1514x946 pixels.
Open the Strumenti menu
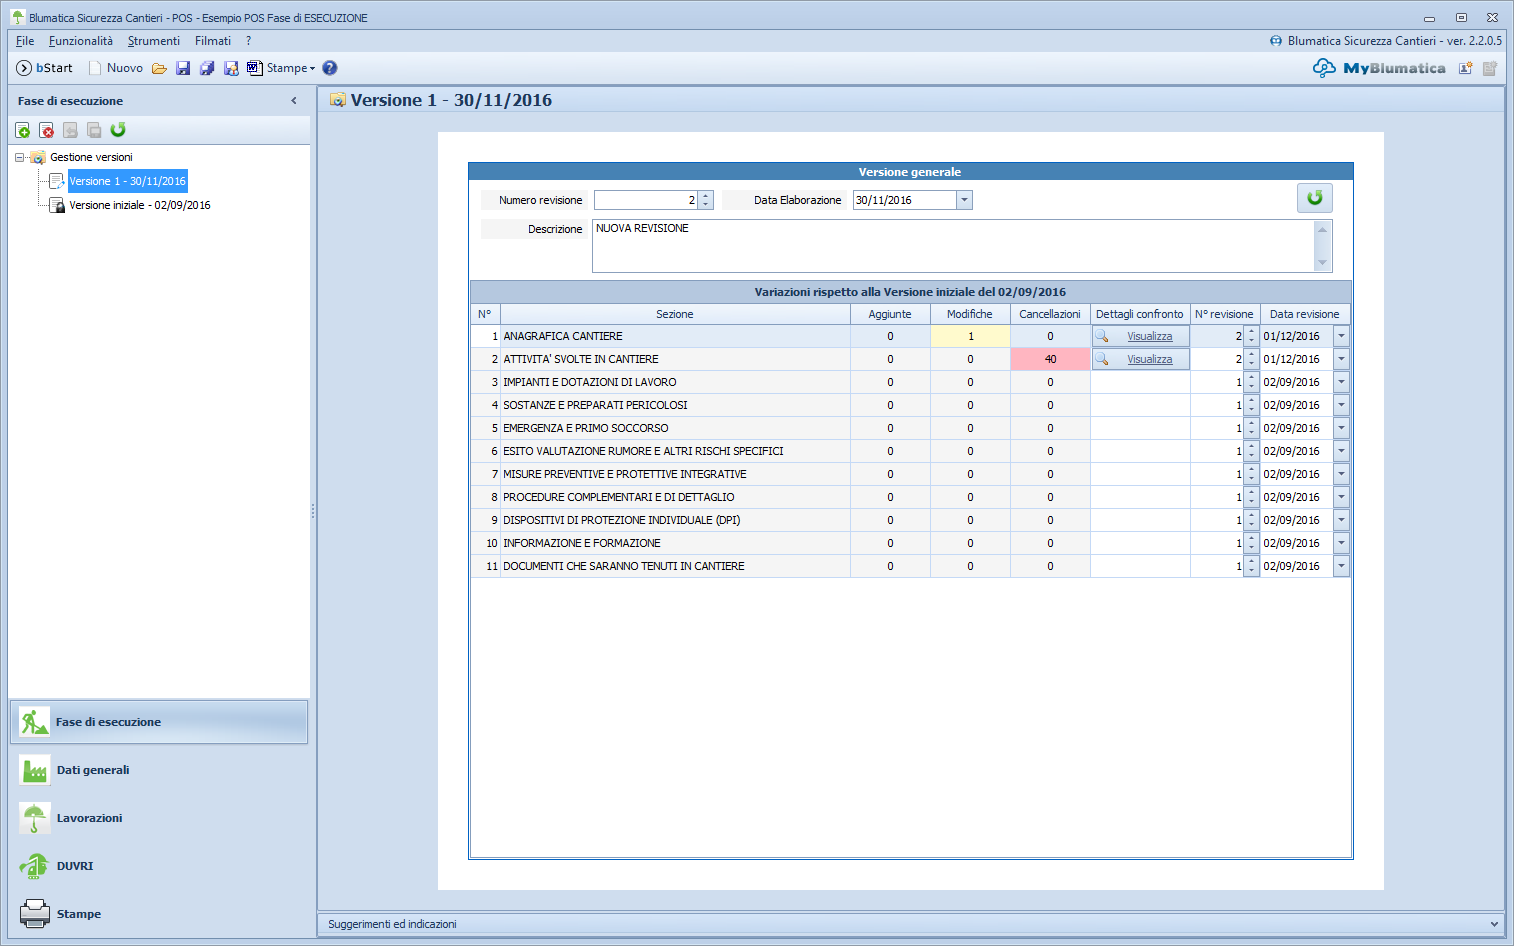[153, 41]
